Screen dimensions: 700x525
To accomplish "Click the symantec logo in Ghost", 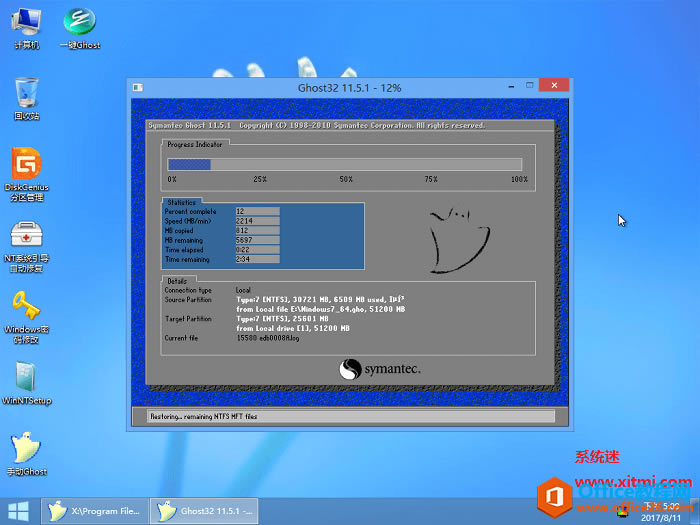I will pos(379,369).
